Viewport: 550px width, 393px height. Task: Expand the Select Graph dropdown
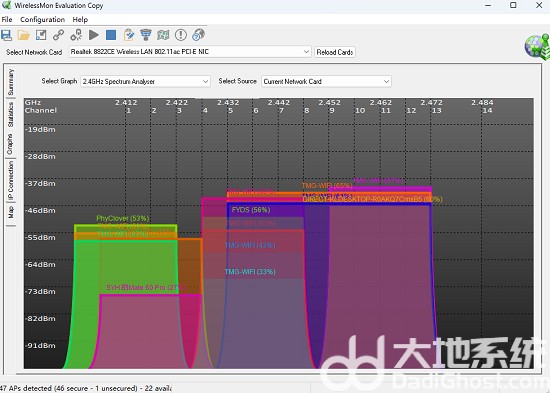tap(145, 81)
